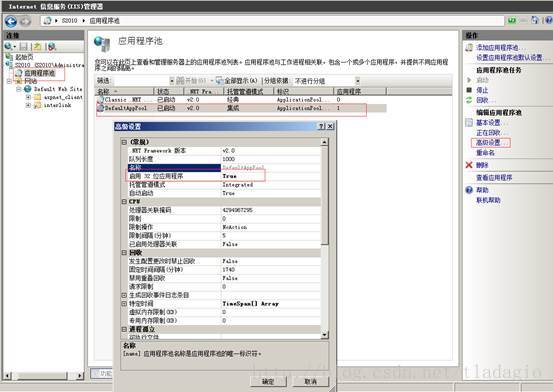Viewport: 553px width, 392px height.
Task: Click the DefaultAppPool row icon
Action: pos(101,108)
